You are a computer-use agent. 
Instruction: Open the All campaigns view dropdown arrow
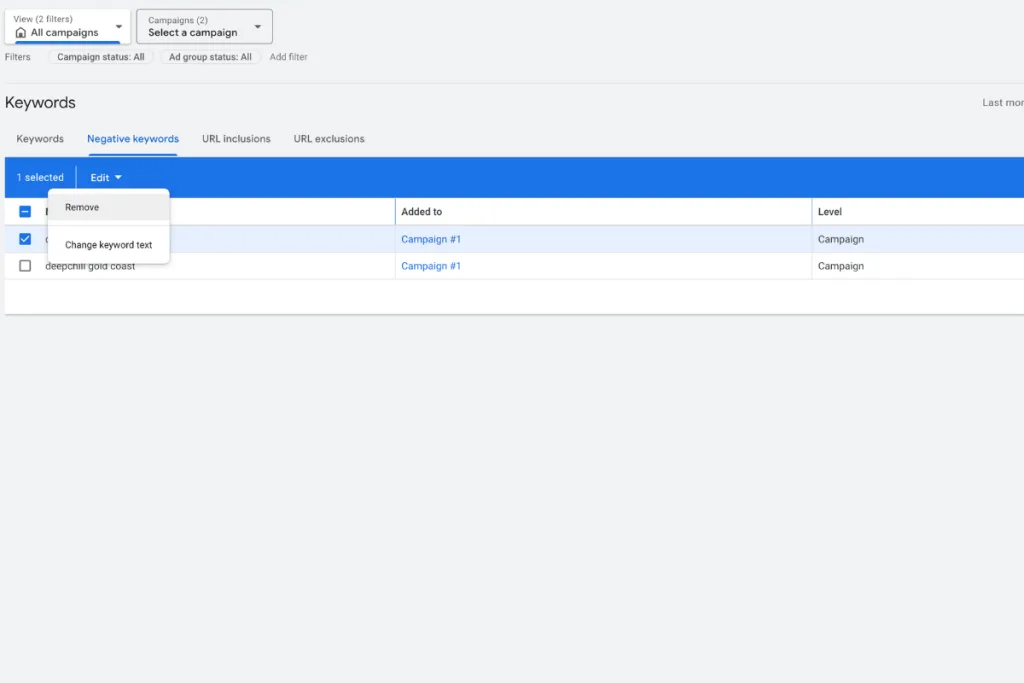119,27
